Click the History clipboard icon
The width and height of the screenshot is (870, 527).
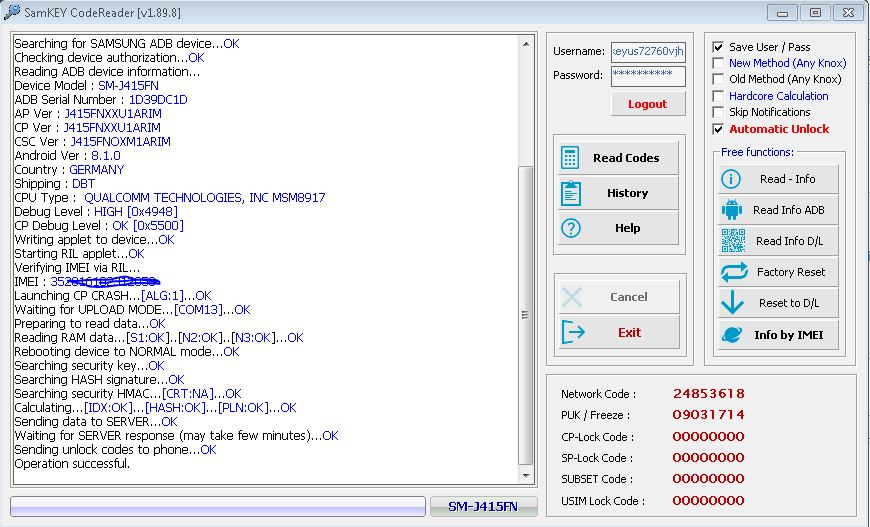(x=570, y=193)
